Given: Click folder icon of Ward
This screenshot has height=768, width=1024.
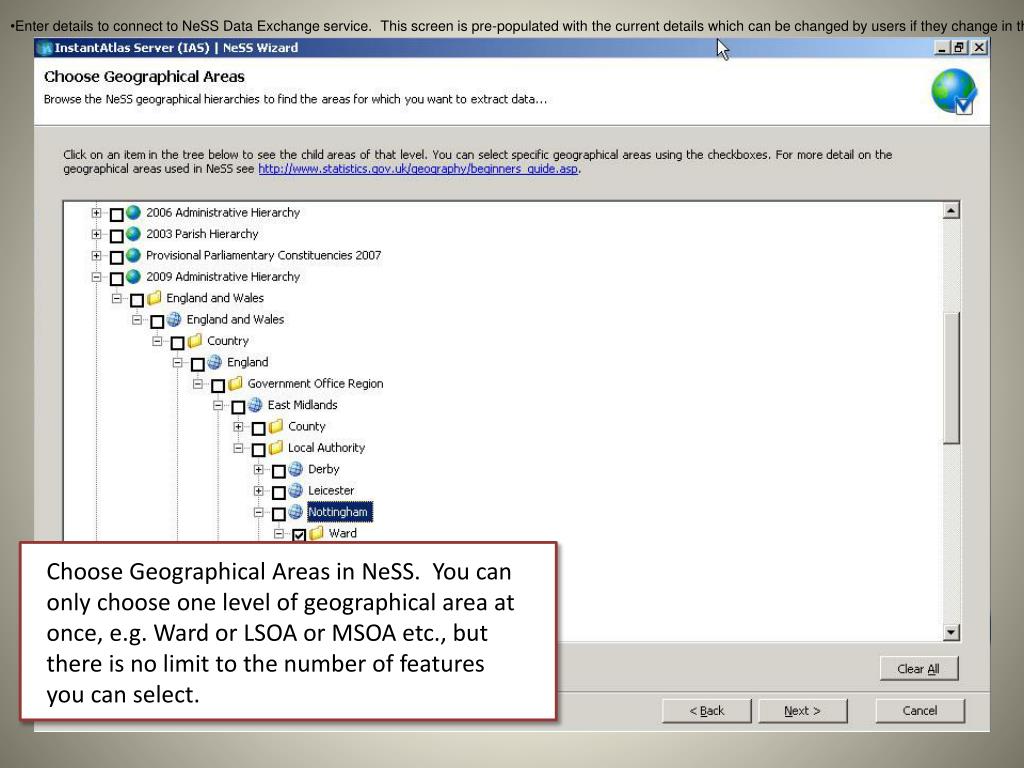Looking at the screenshot, I should (x=317, y=534).
